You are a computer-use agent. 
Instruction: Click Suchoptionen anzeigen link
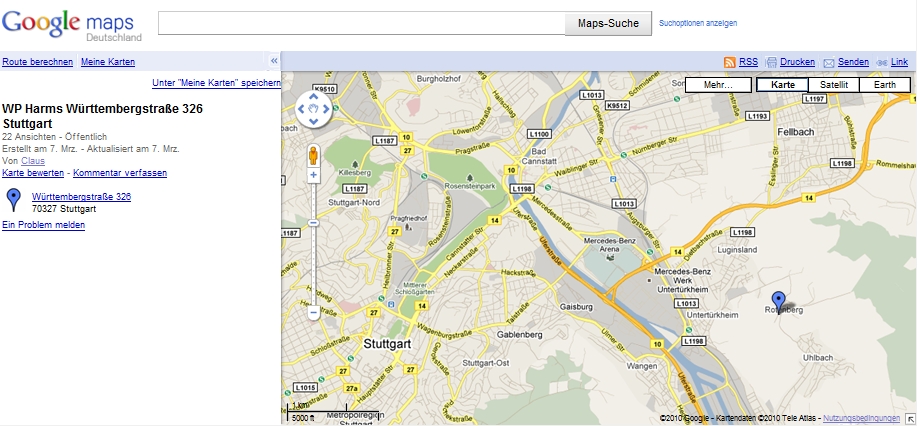tap(698, 23)
